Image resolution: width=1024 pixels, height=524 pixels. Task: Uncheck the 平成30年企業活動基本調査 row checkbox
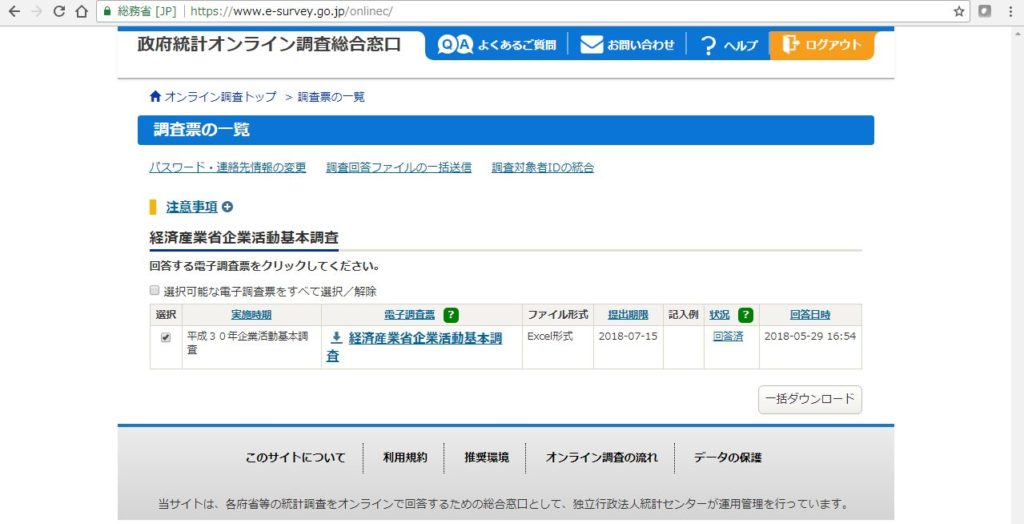(166, 338)
